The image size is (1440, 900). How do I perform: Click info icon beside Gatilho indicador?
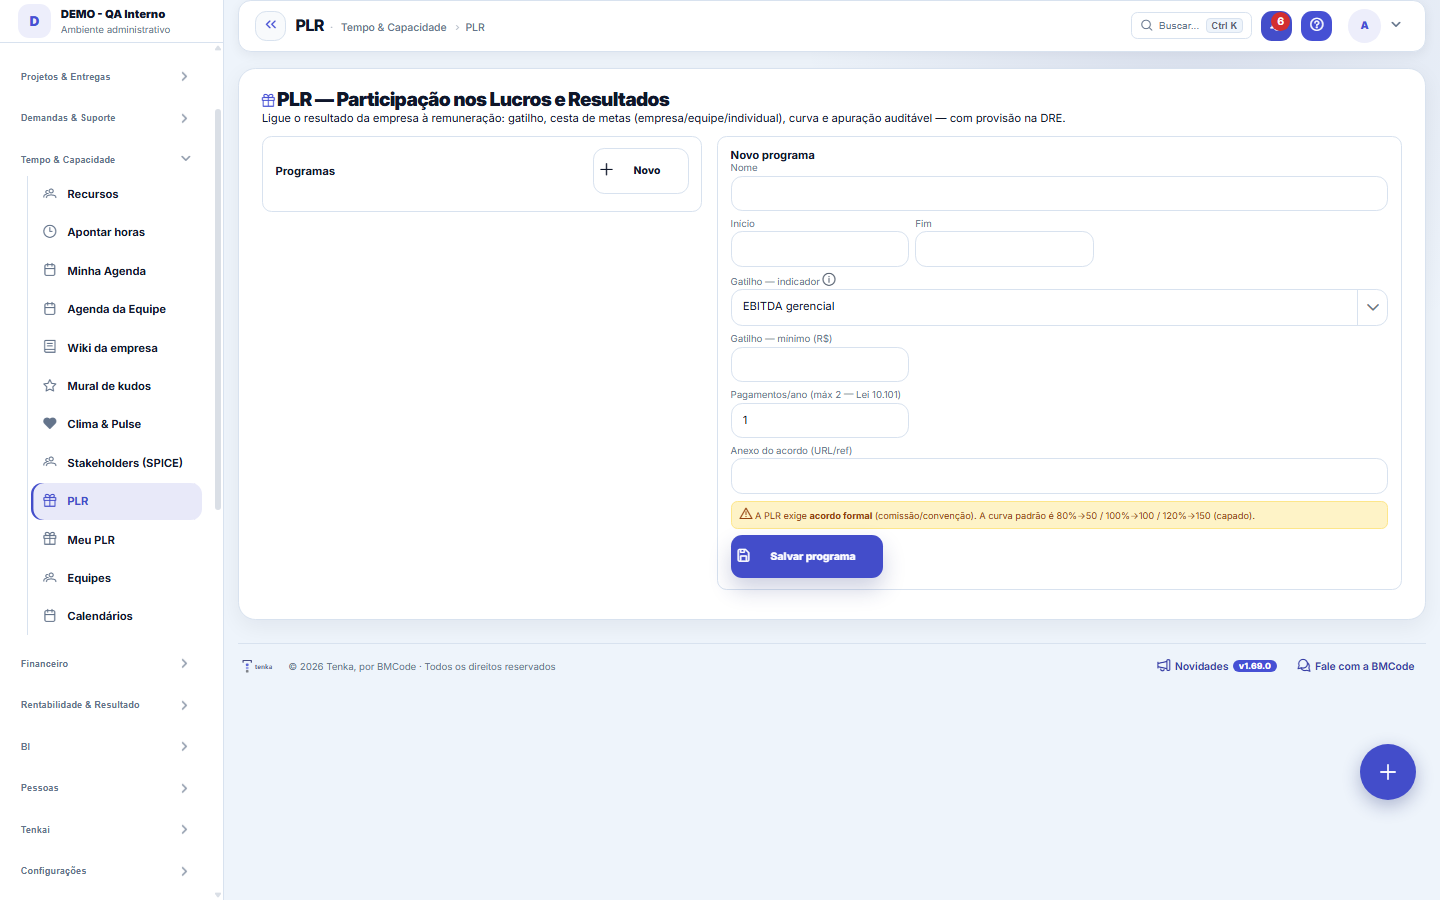point(829,280)
